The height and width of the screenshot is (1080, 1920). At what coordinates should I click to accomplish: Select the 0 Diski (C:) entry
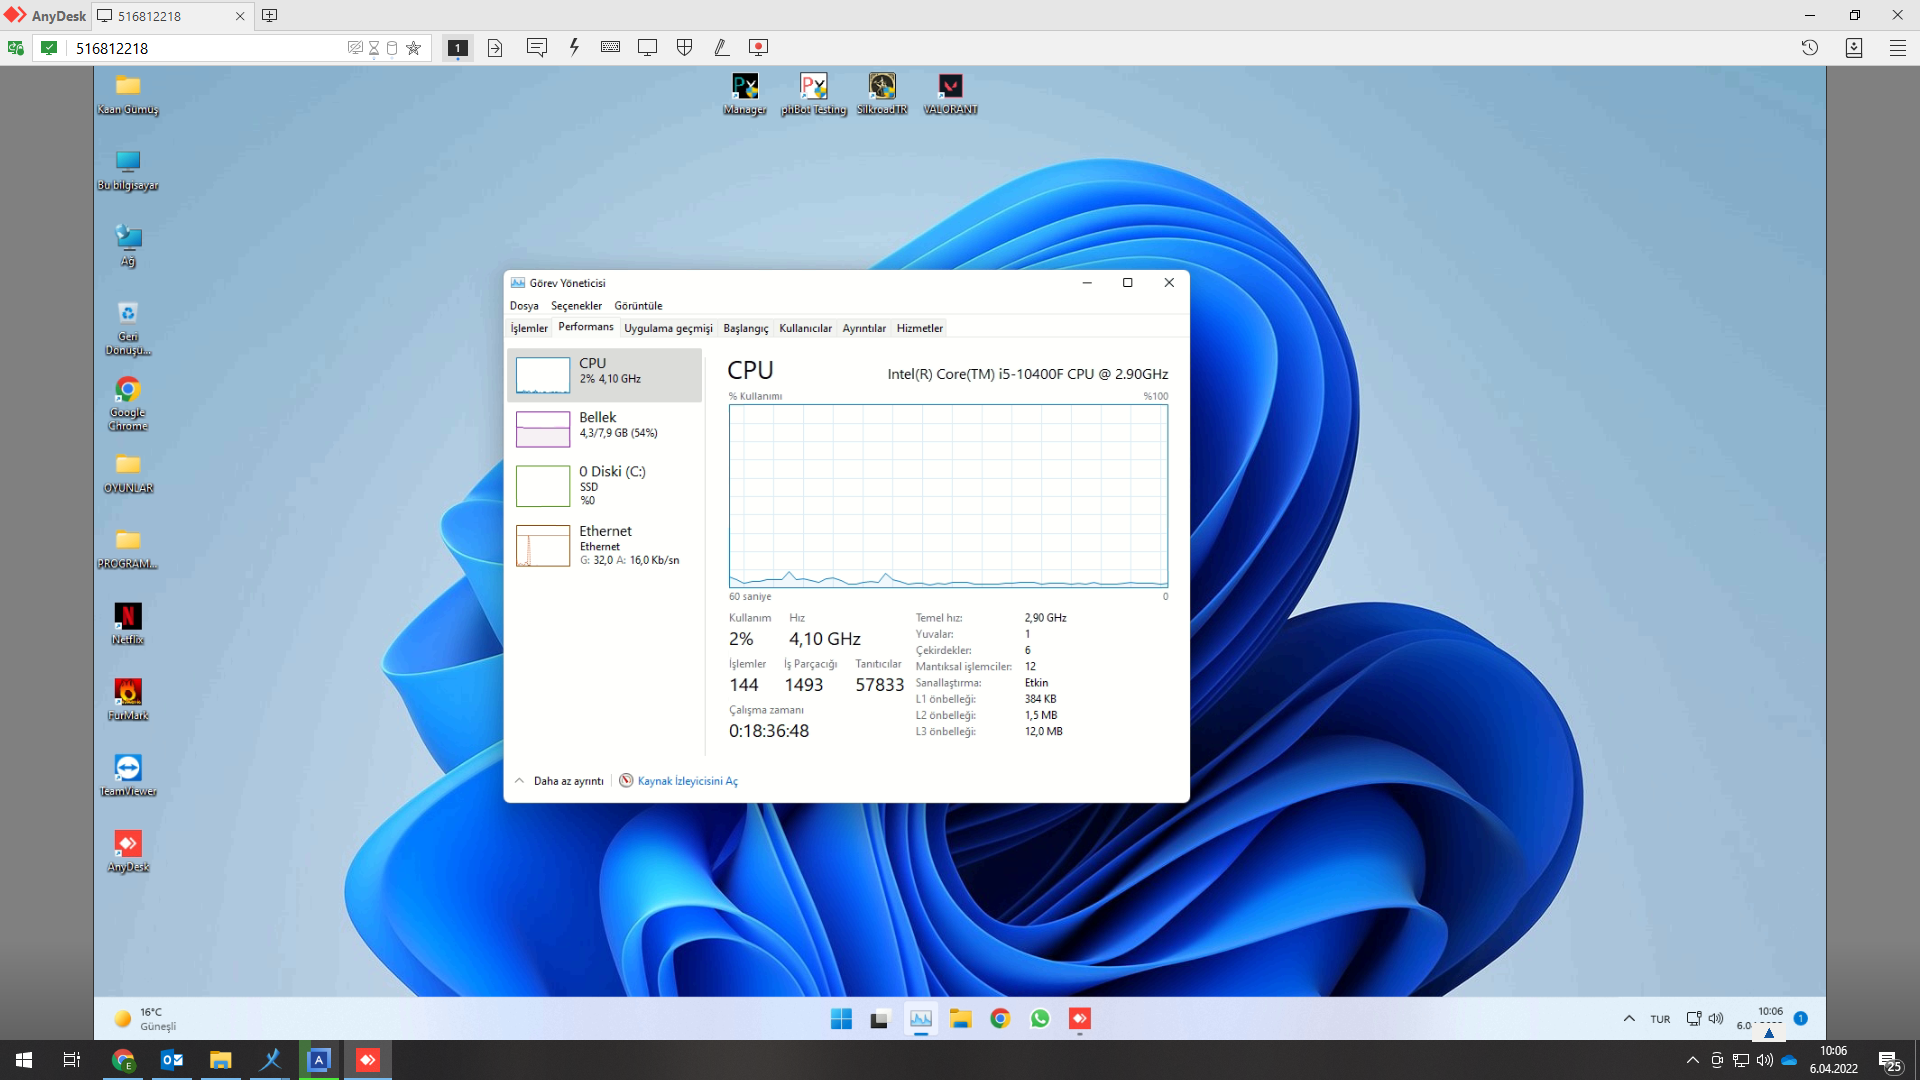604,485
